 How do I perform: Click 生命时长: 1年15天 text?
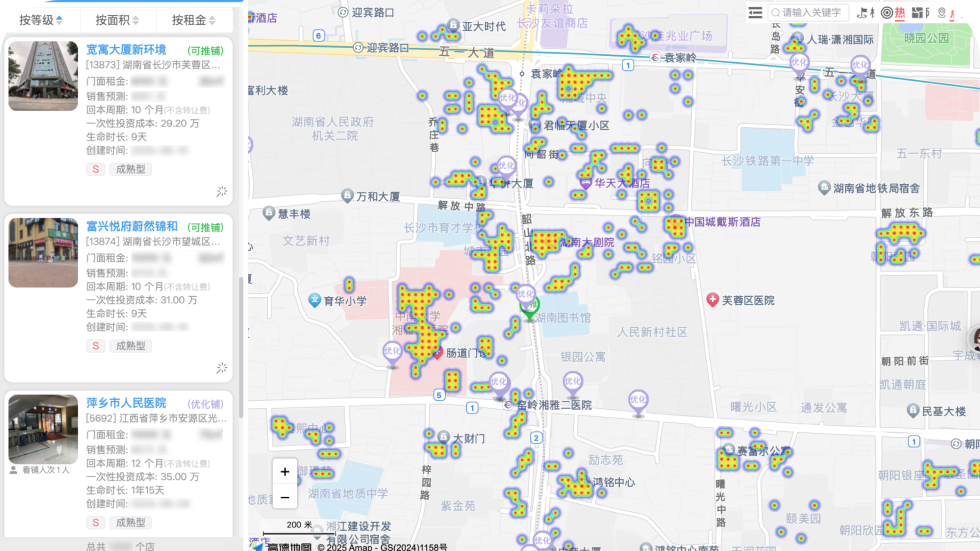coord(125,490)
